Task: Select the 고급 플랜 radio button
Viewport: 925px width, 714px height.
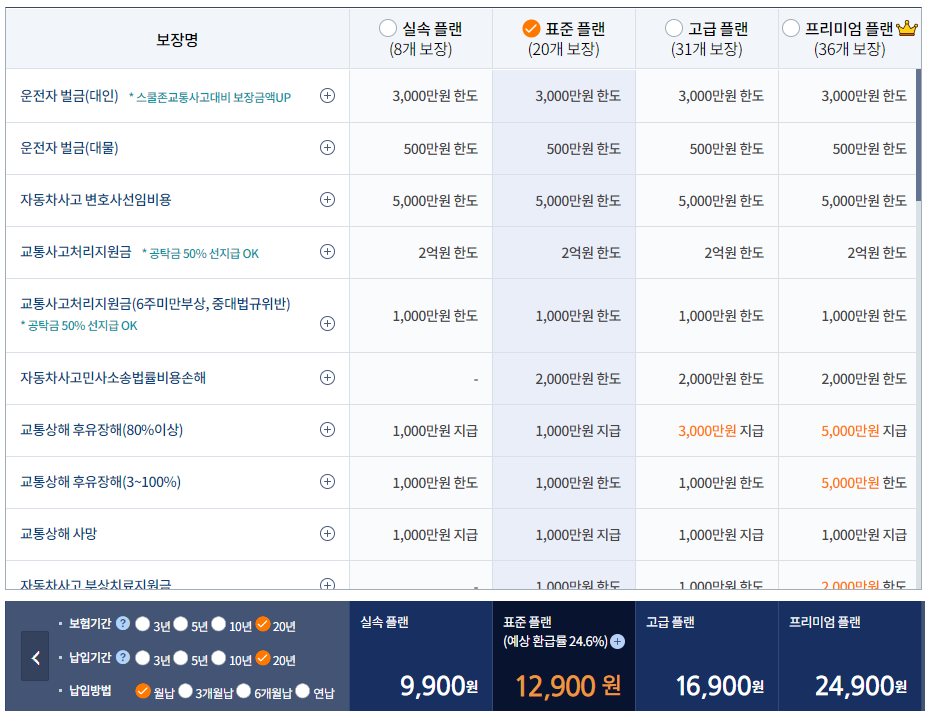Action: [x=674, y=28]
